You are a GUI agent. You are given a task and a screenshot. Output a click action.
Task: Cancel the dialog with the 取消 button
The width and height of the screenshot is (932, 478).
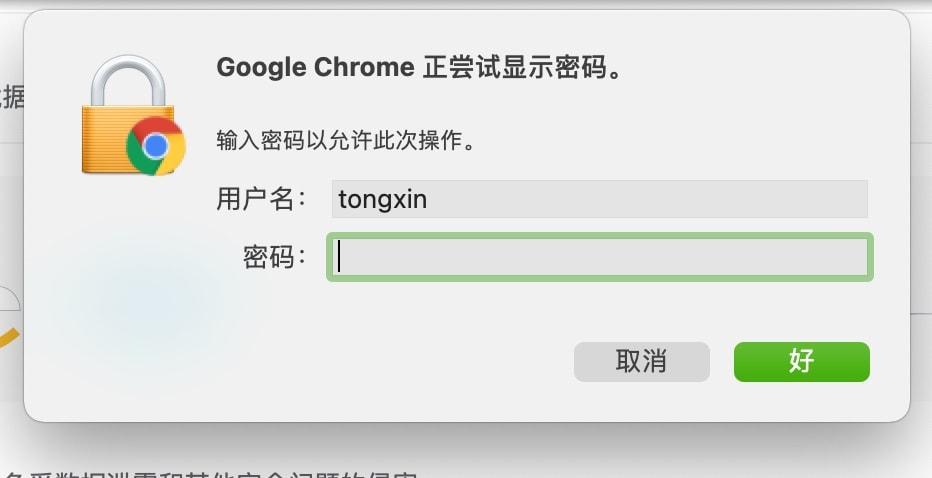tap(641, 361)
